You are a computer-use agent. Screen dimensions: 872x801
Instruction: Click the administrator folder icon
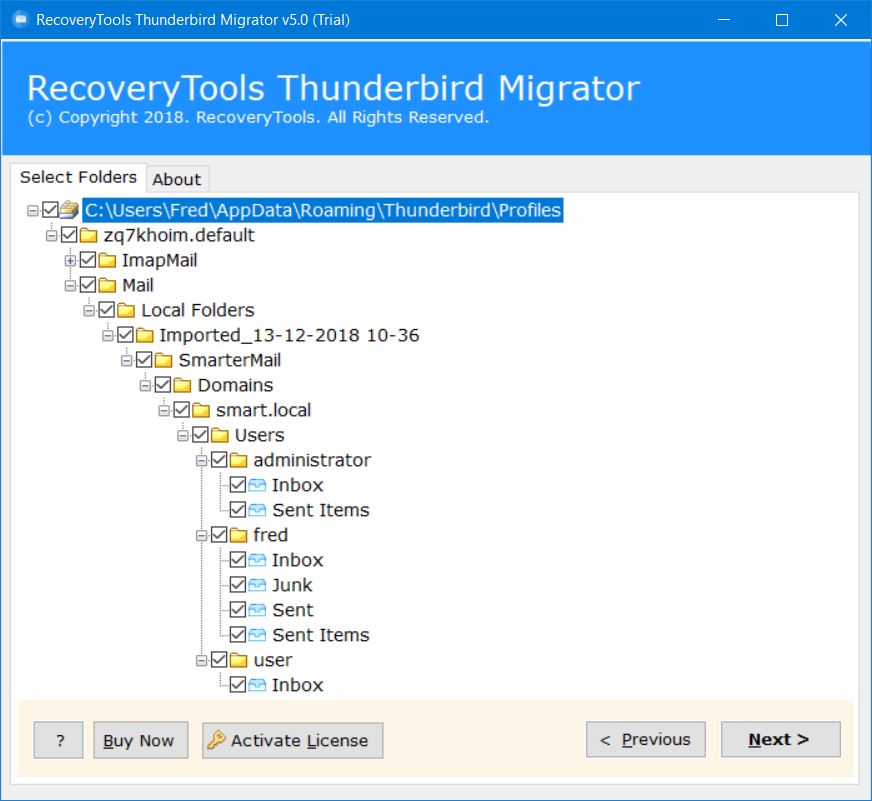click(x=238, y=460)
